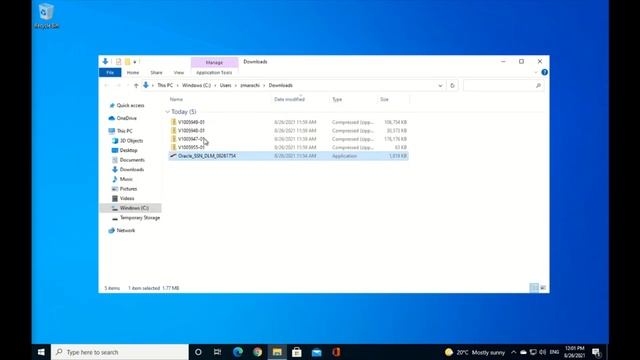Select Windows (C:) drive in the navigation pane
This screenshot has height=360, width=640.
131,208
